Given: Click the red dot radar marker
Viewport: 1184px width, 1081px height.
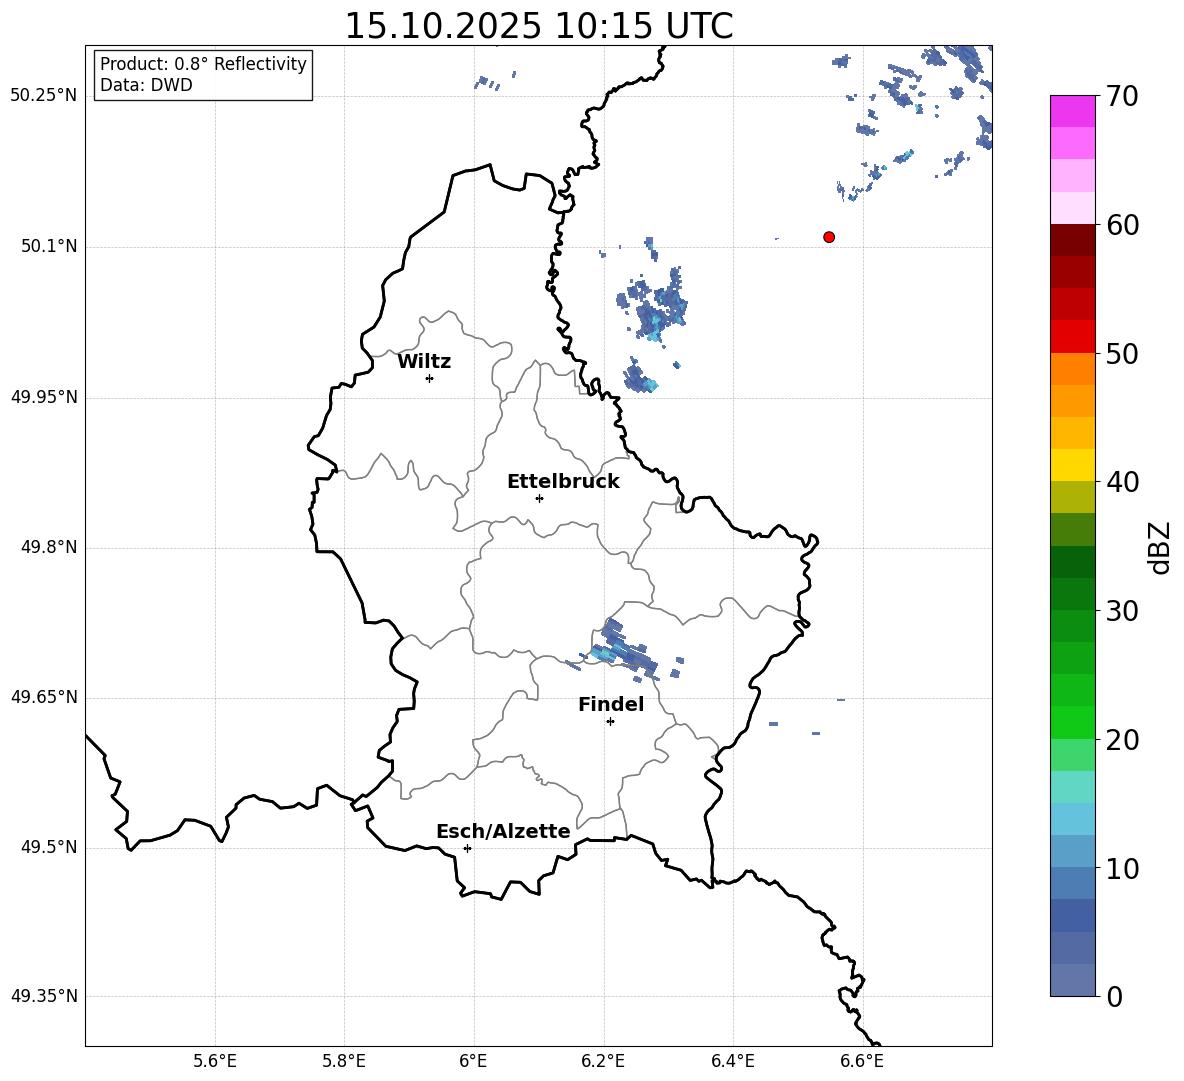Looking at the screenshot, I should click(x=829, y=237).
